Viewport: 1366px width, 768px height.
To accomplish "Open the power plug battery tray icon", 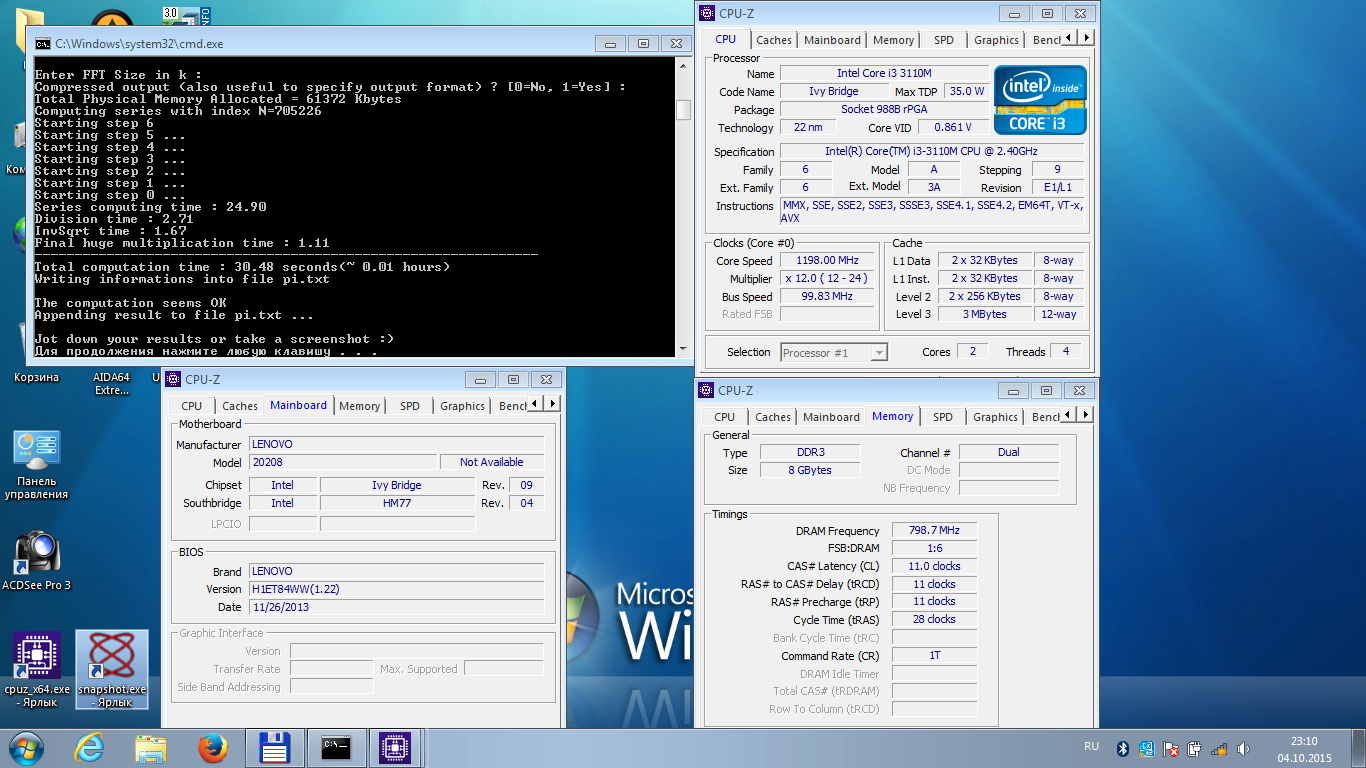I will pyautogui.click(x=1194, y=748).
